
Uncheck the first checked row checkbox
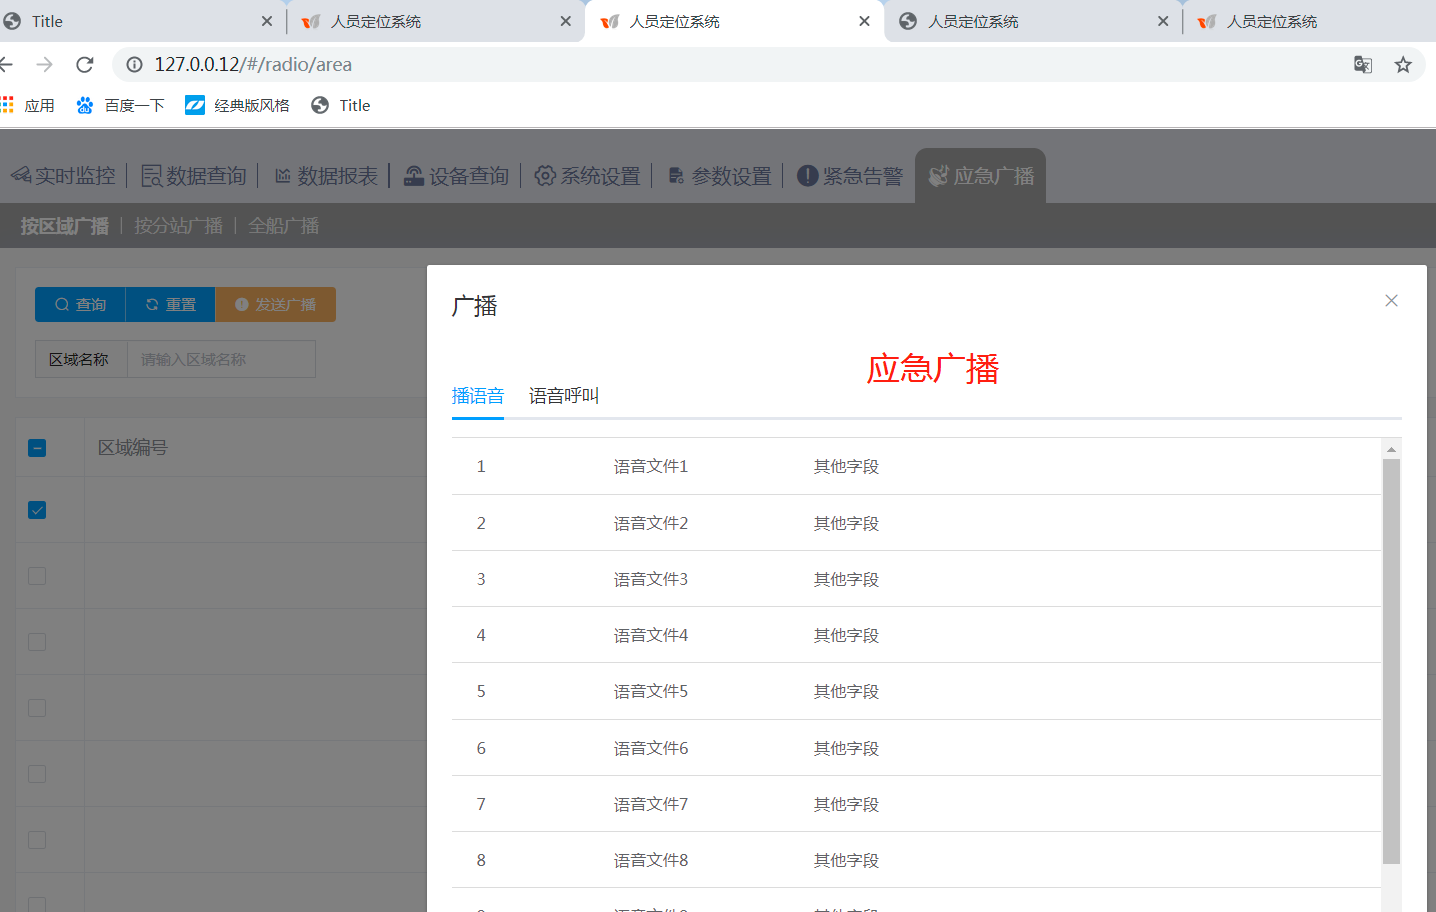pos(37,510)
